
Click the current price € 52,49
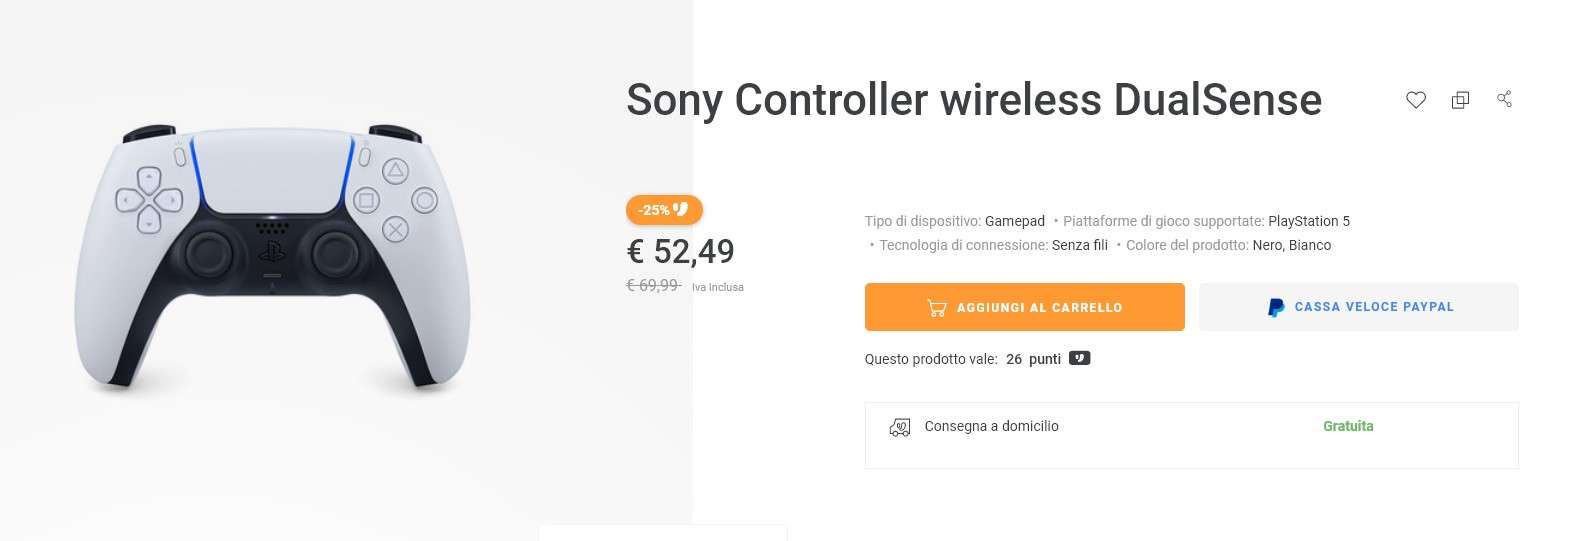[680, 251]
